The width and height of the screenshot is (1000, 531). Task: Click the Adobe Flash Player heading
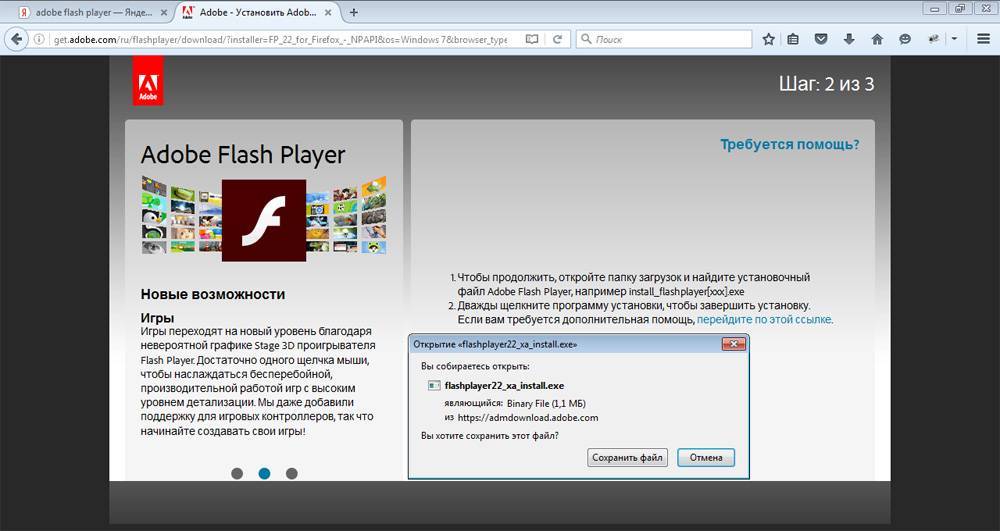[x=243, y=155]
